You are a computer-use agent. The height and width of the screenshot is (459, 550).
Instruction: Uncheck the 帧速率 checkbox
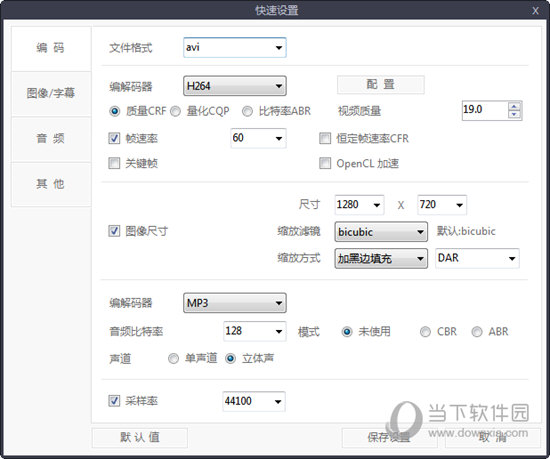tap(114, 138)
